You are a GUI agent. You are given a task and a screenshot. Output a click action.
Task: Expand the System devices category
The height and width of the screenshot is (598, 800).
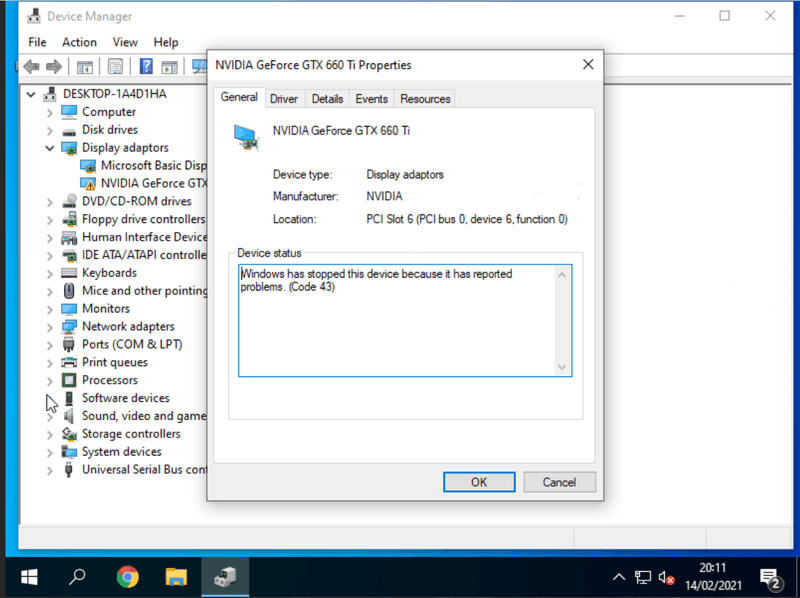[x=49, y=453]
